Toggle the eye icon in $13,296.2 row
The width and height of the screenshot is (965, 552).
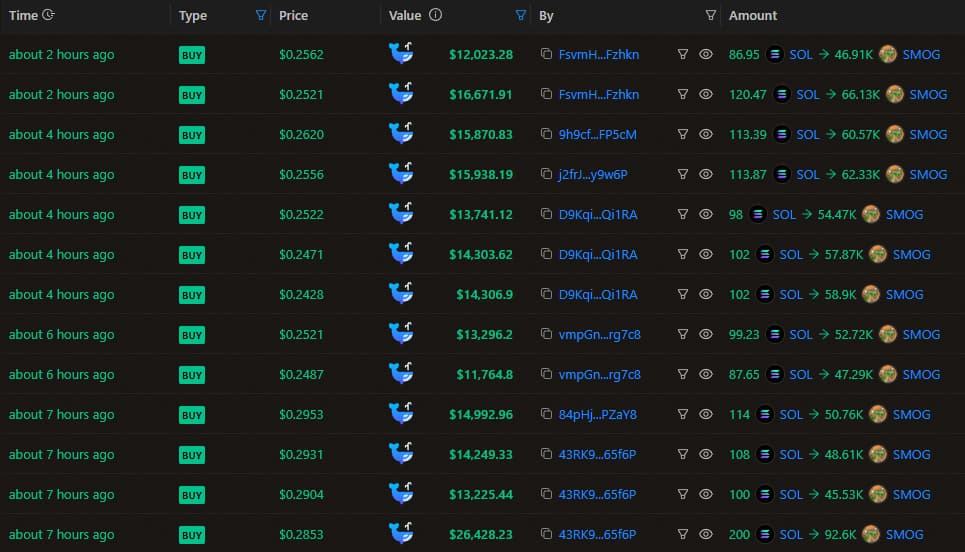(x=706, y=334)
